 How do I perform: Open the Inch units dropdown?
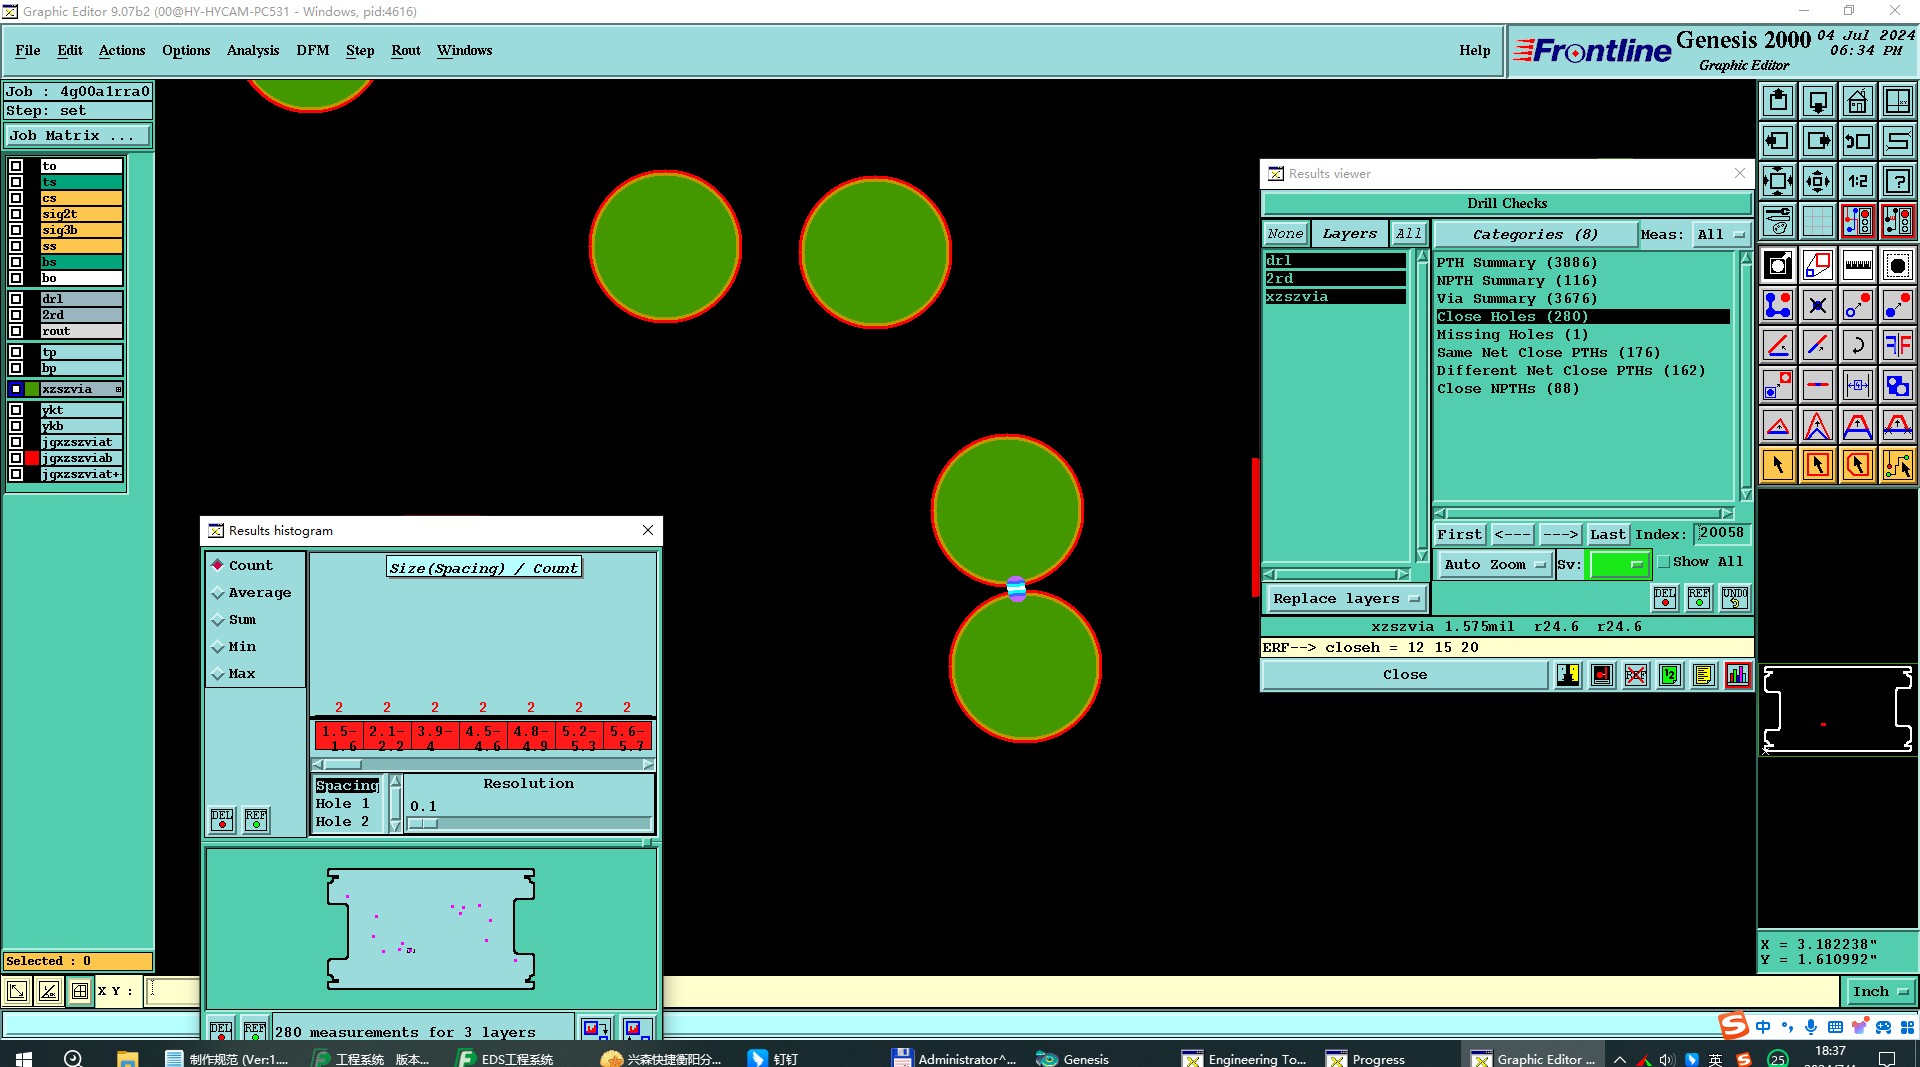point(1880,992)
